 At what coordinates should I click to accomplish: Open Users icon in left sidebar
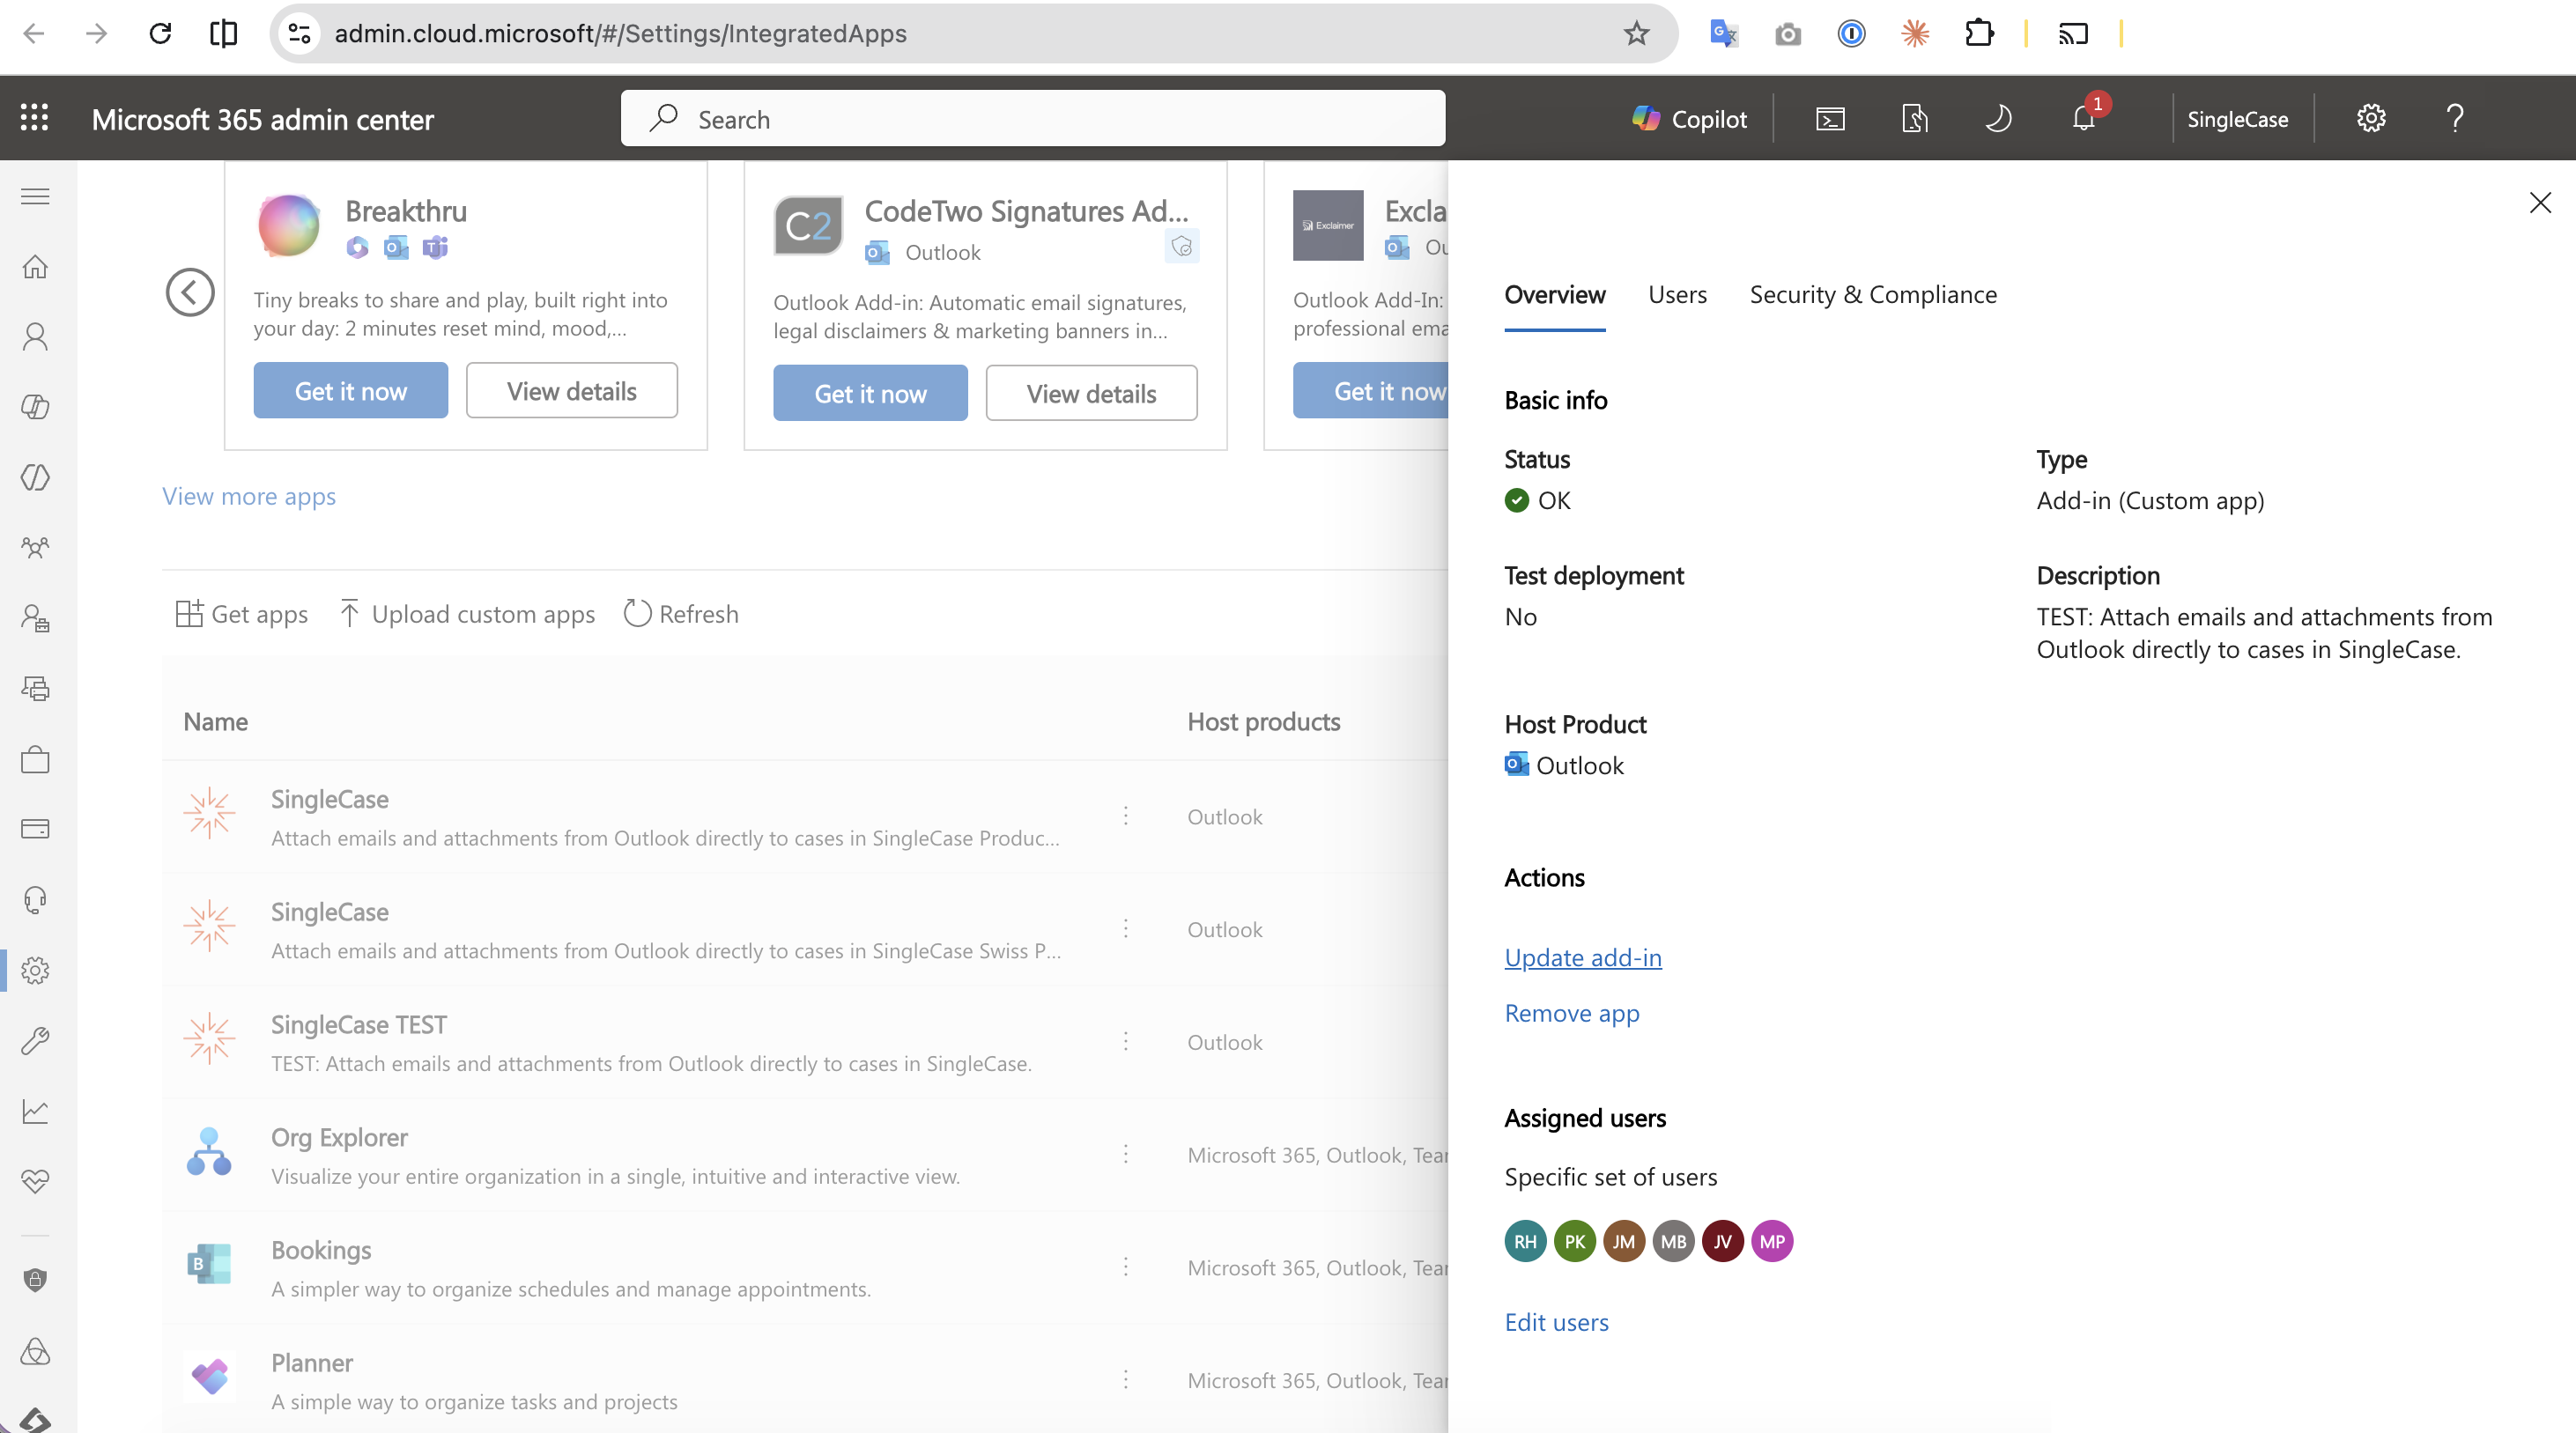[x=35, y=337]
